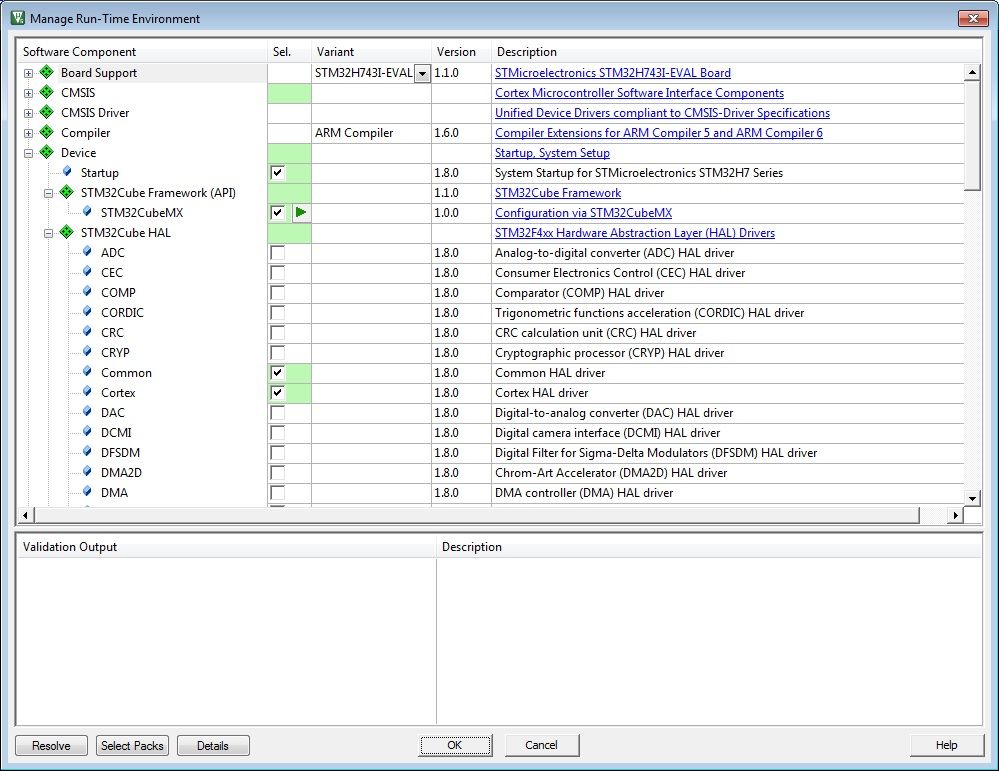Open the Startup, System Setup link
The height and width of the screenshot is (771, 999).
tap(552, 153)
